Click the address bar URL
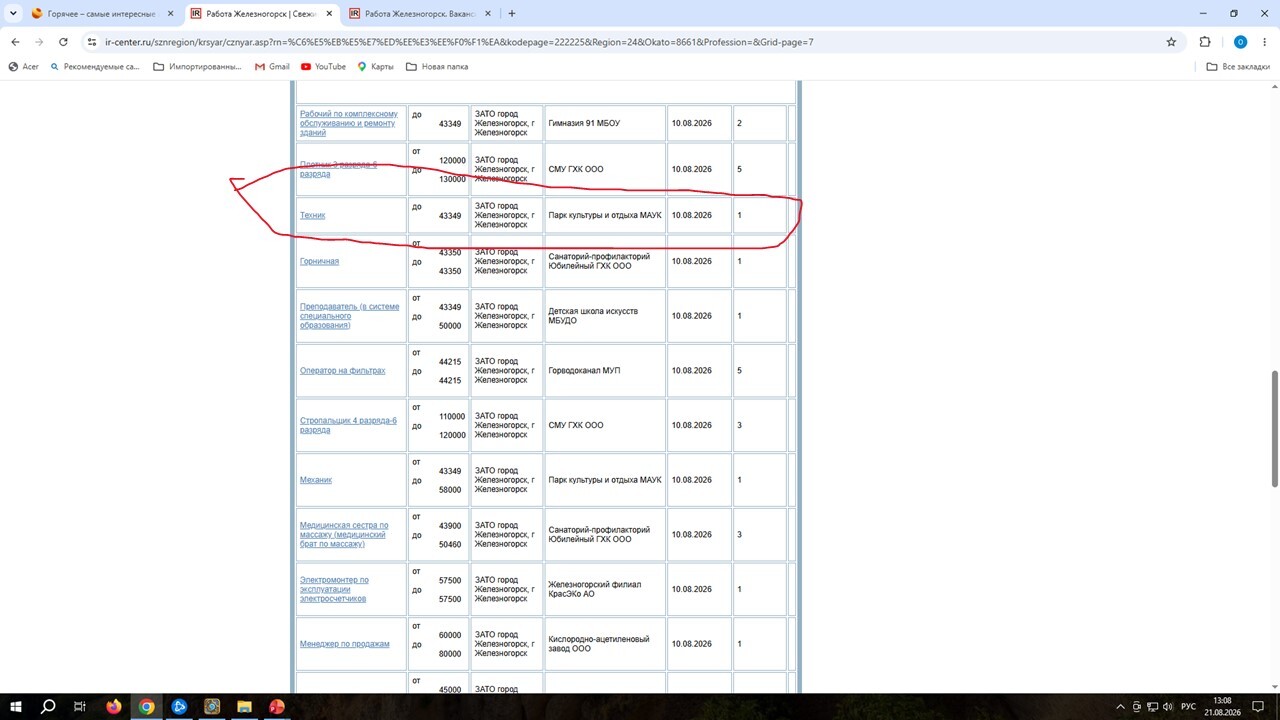This screenshot has width=1280, height=720. tap(459, 42)
